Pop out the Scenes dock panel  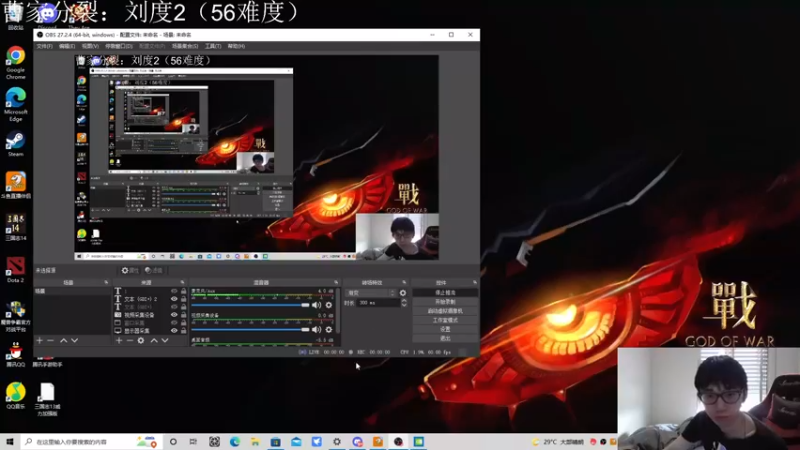[106, 282]
